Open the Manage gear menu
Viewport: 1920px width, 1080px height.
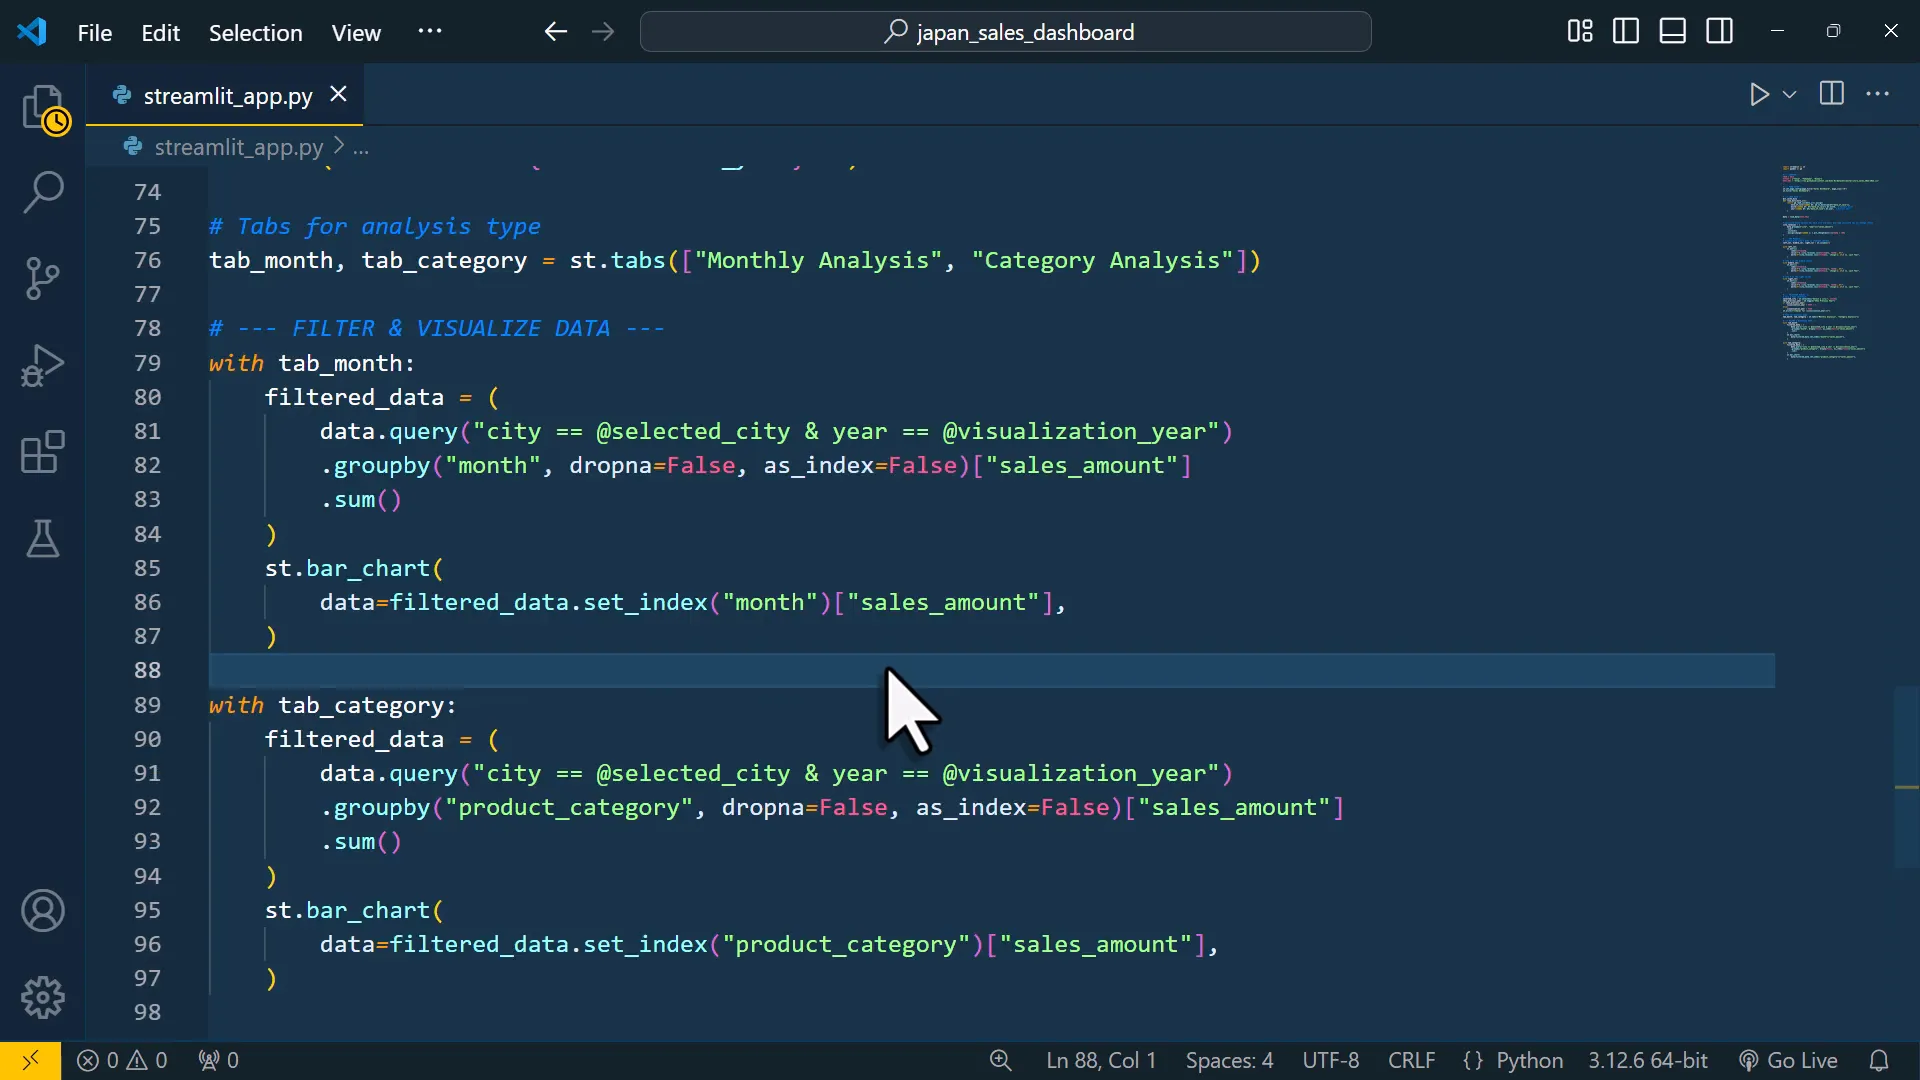point(43,997)
